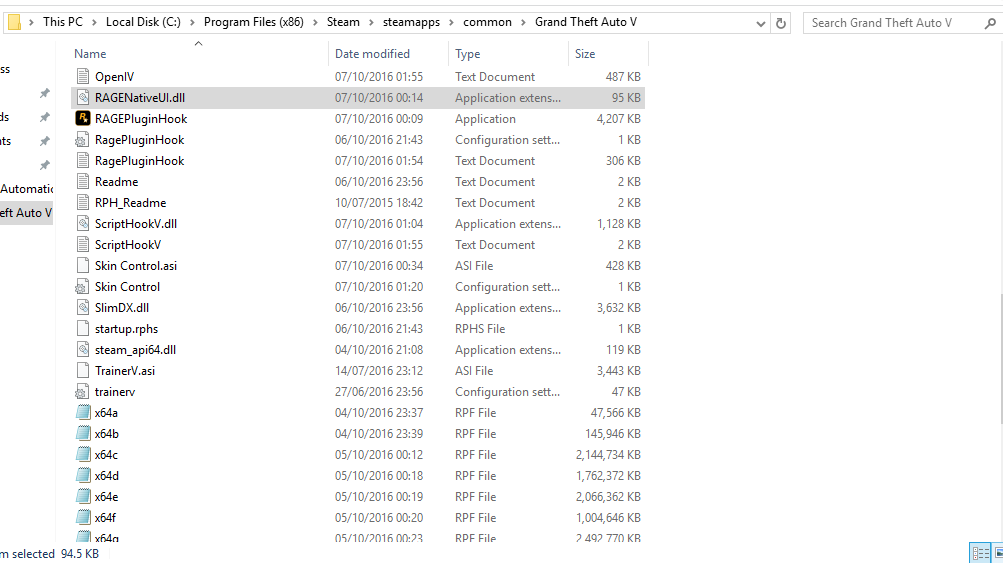Refresh the Grand Theft Auto V folder
1003x563 pixels.
(780, 23)
